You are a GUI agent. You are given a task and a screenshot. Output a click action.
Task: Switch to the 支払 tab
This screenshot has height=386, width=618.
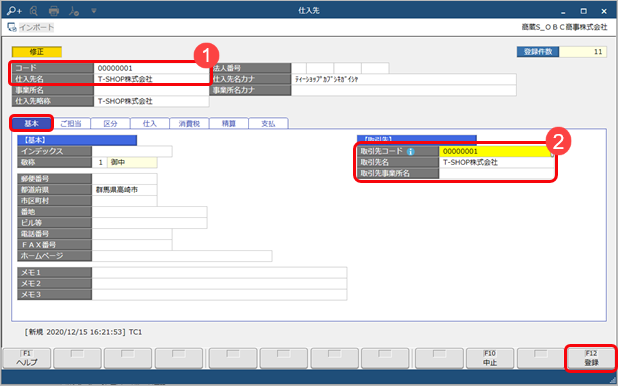(x=268, y=123)
